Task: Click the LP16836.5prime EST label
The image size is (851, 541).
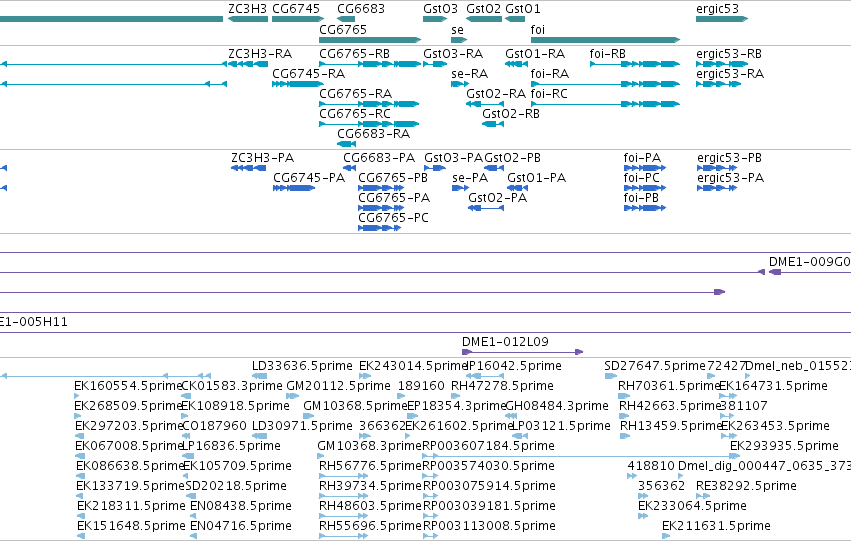Action: (x=231, y=447)
